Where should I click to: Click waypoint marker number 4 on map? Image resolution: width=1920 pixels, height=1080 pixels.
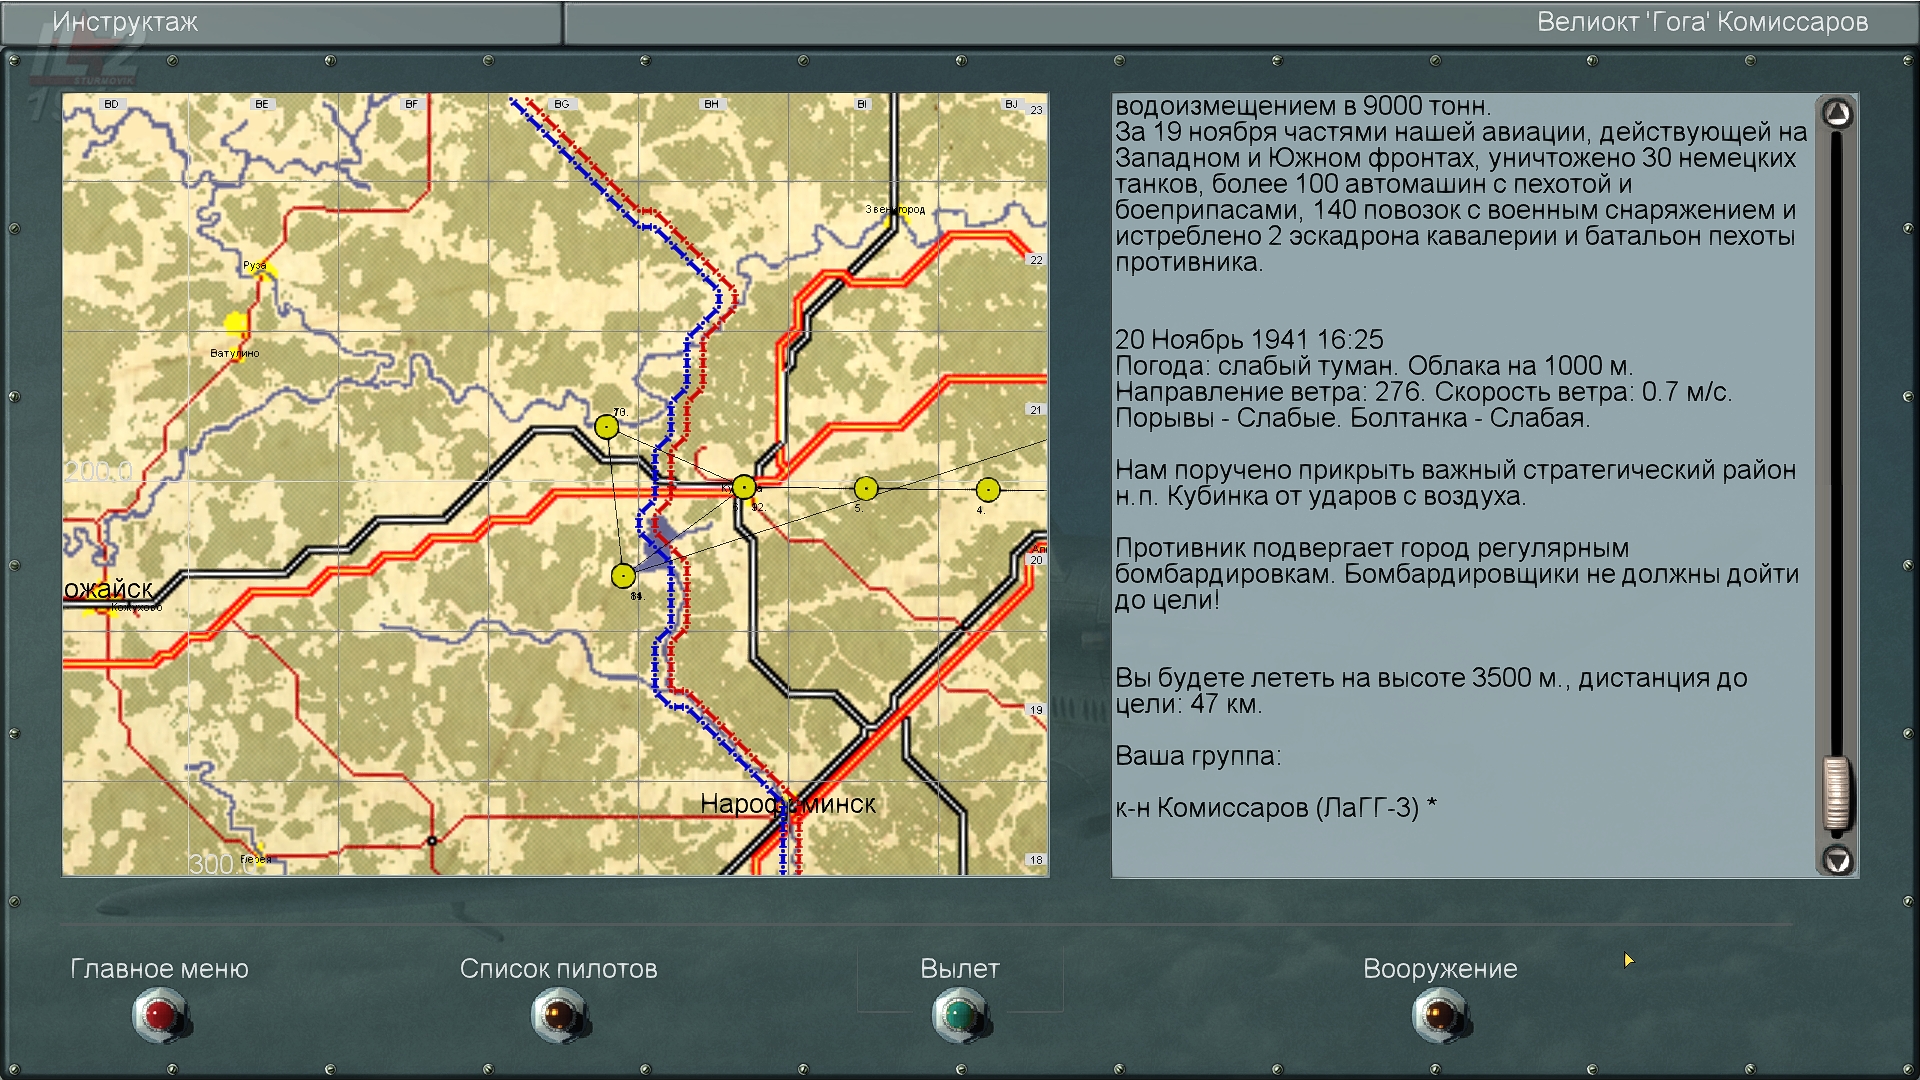click(987, 489)
